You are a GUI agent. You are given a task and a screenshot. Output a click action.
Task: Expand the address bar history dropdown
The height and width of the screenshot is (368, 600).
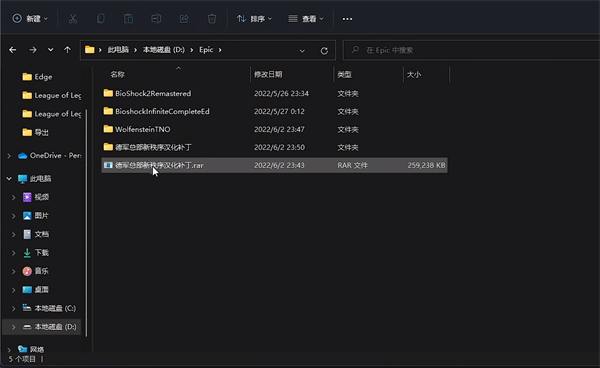click(x=302, y=50)
